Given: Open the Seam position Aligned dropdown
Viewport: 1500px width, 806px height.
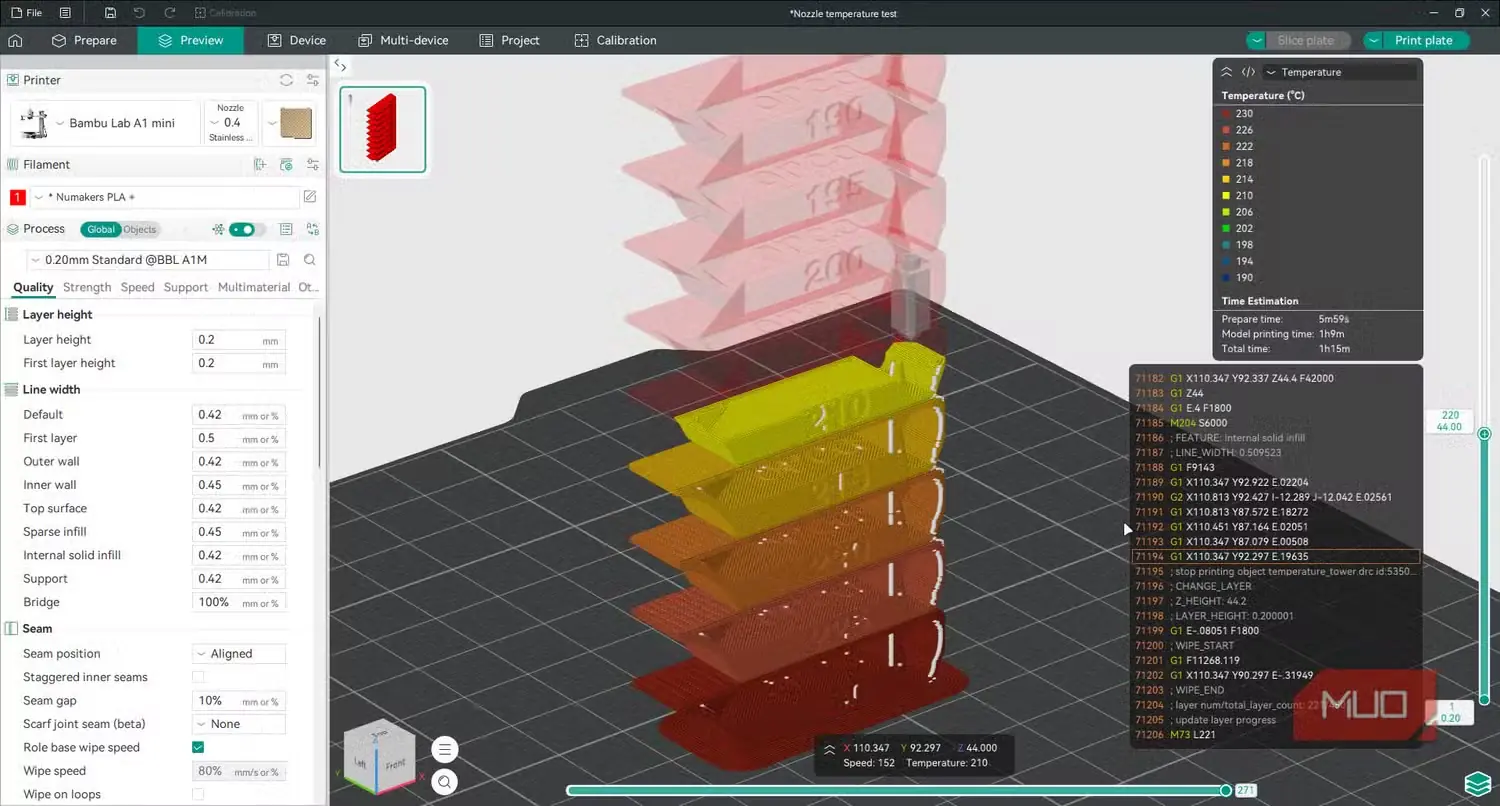Looking at the screenshot, I should click(x=239, y=654).
